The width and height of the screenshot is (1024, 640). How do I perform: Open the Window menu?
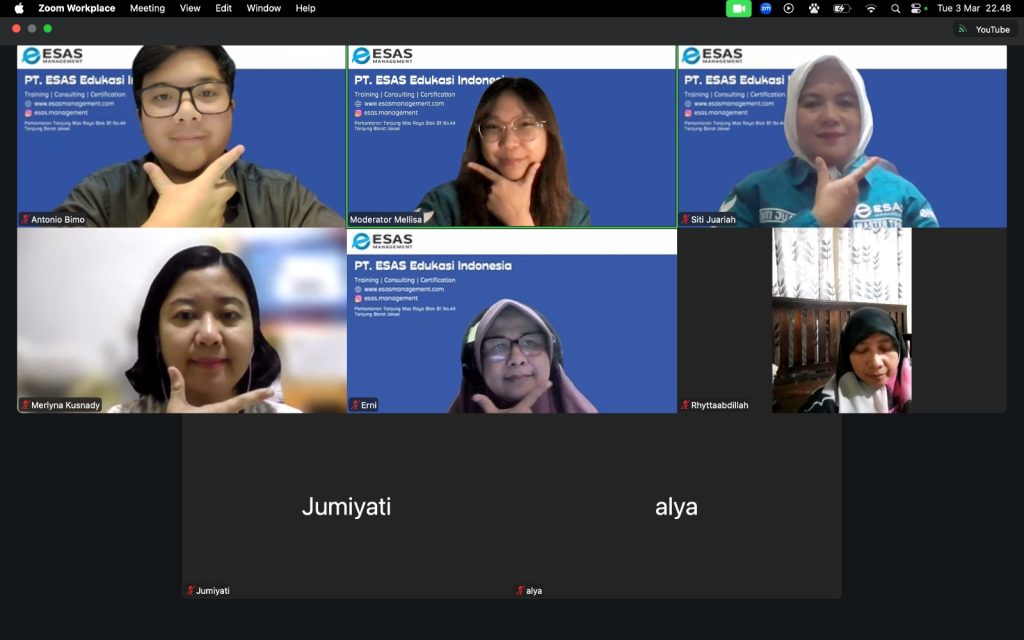pyautogui.click(x=264, y=8)
